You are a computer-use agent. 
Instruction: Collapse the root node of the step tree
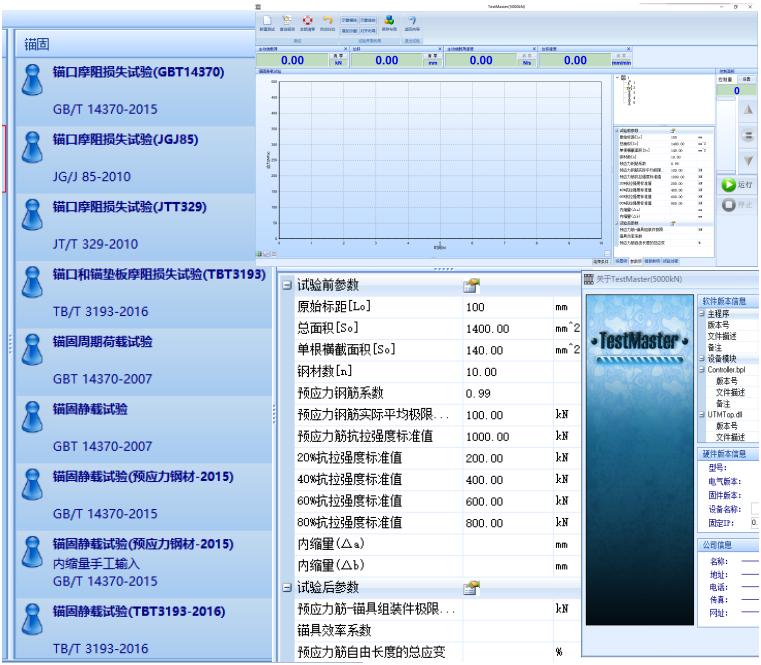click(x=618, y=78)
